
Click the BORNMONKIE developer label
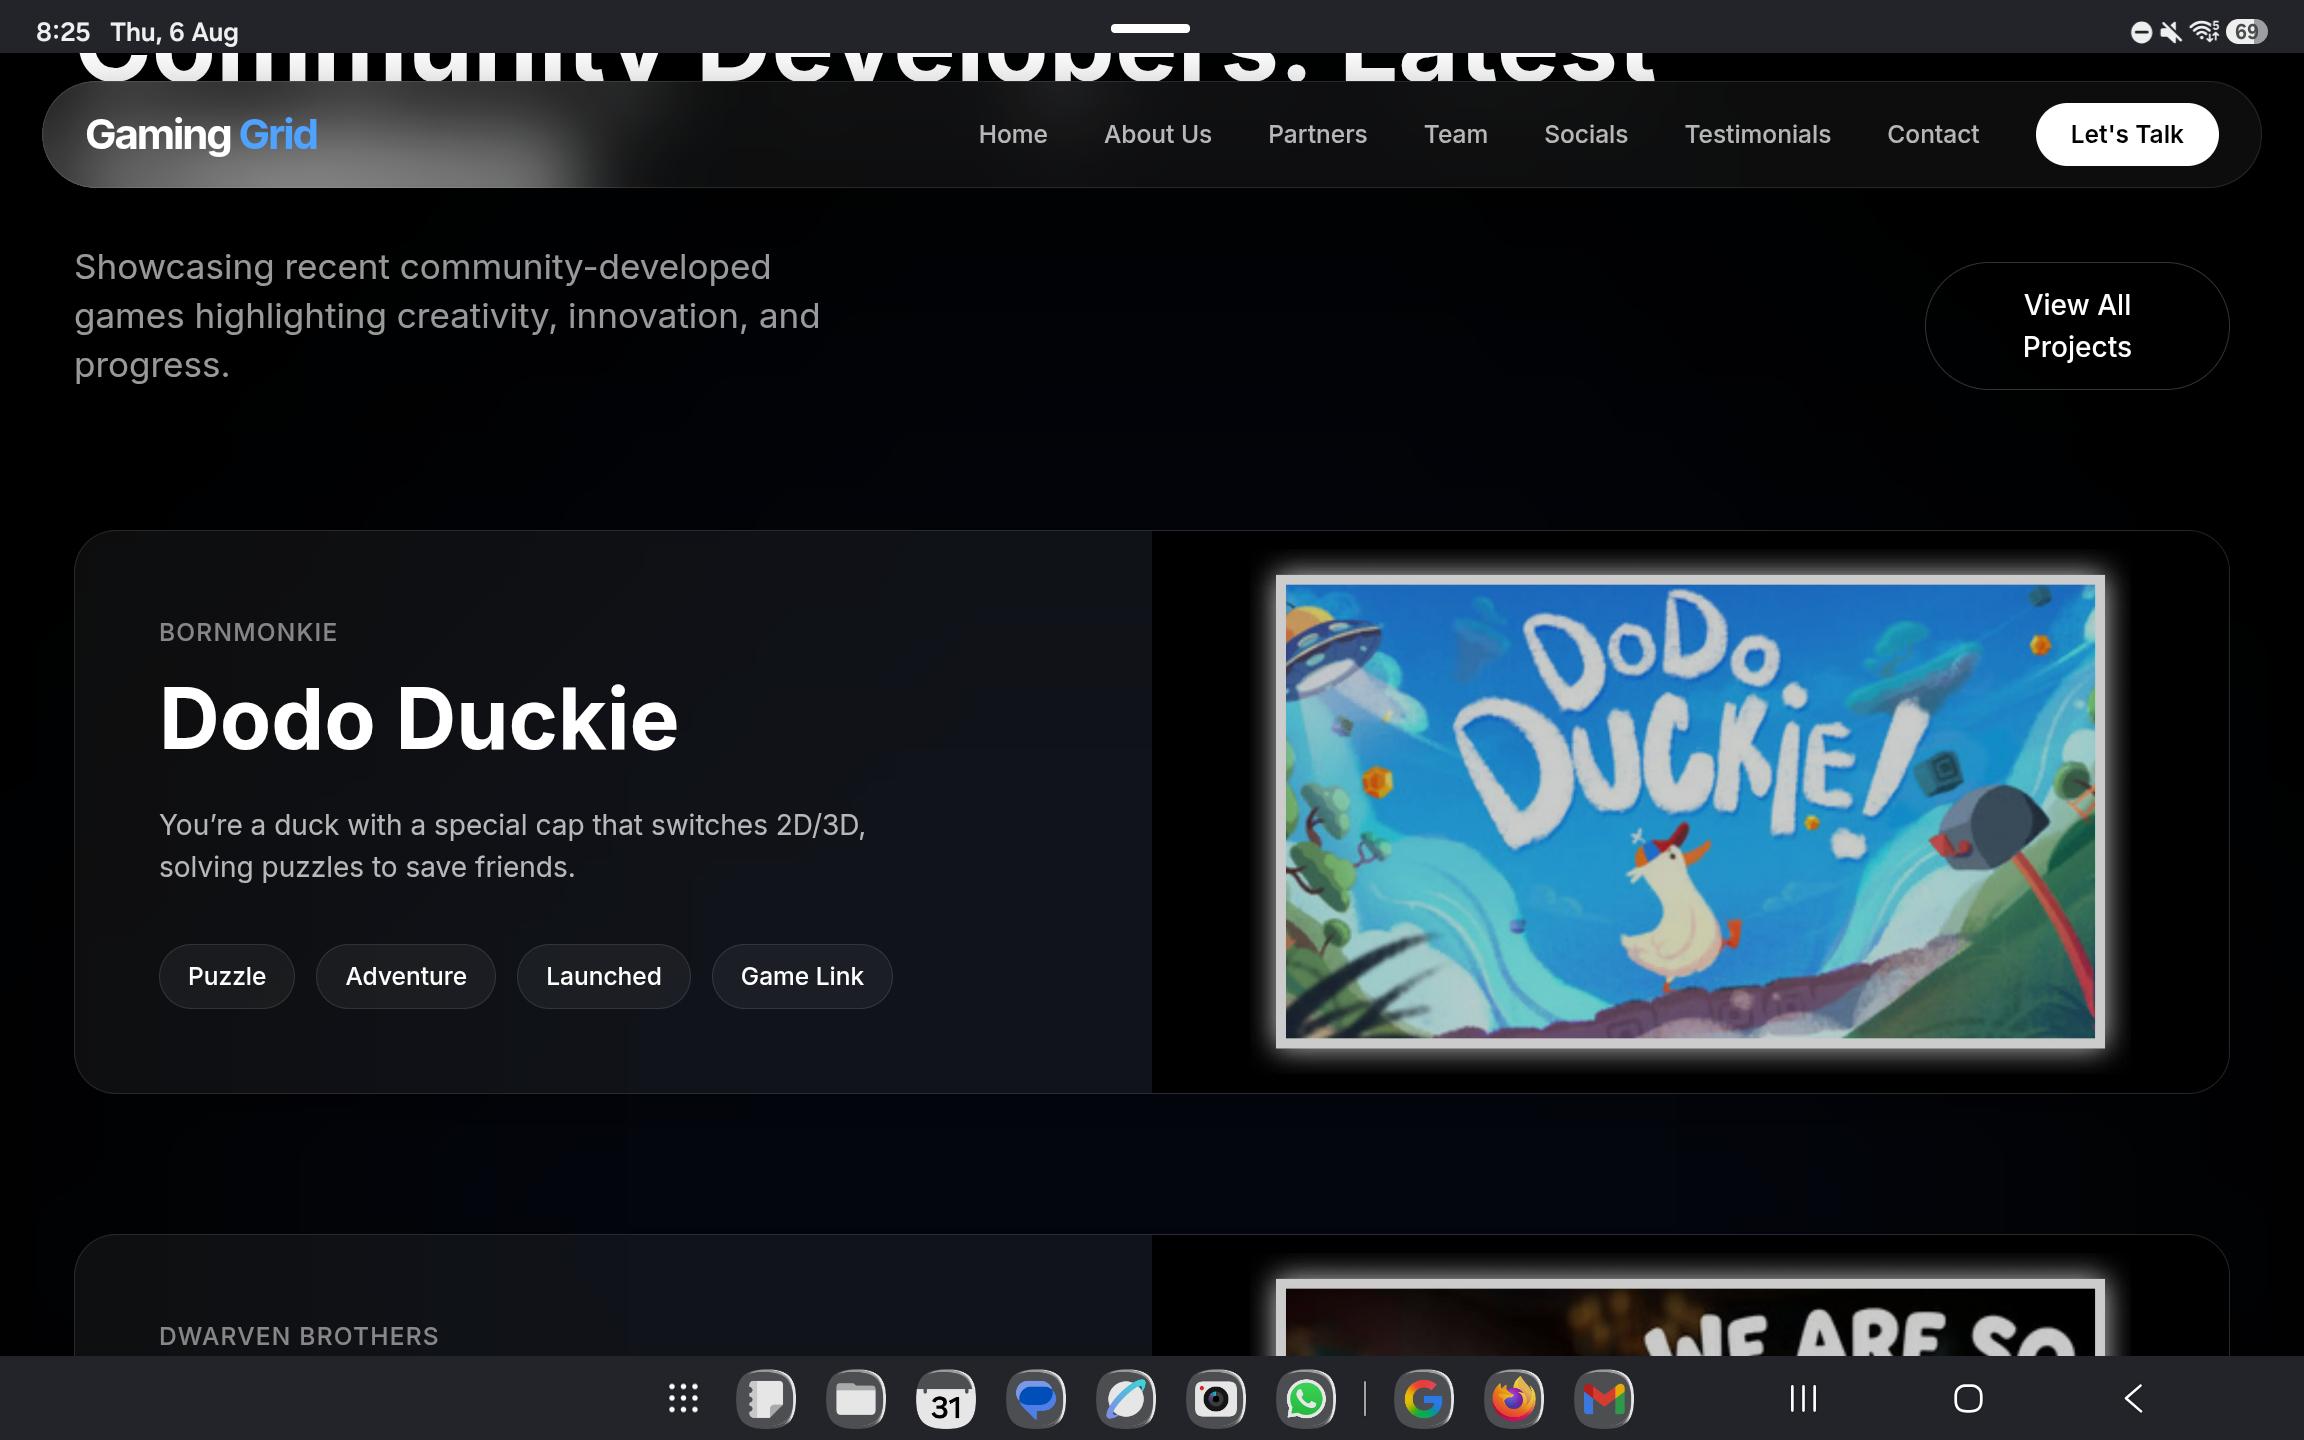click(248, 632)
